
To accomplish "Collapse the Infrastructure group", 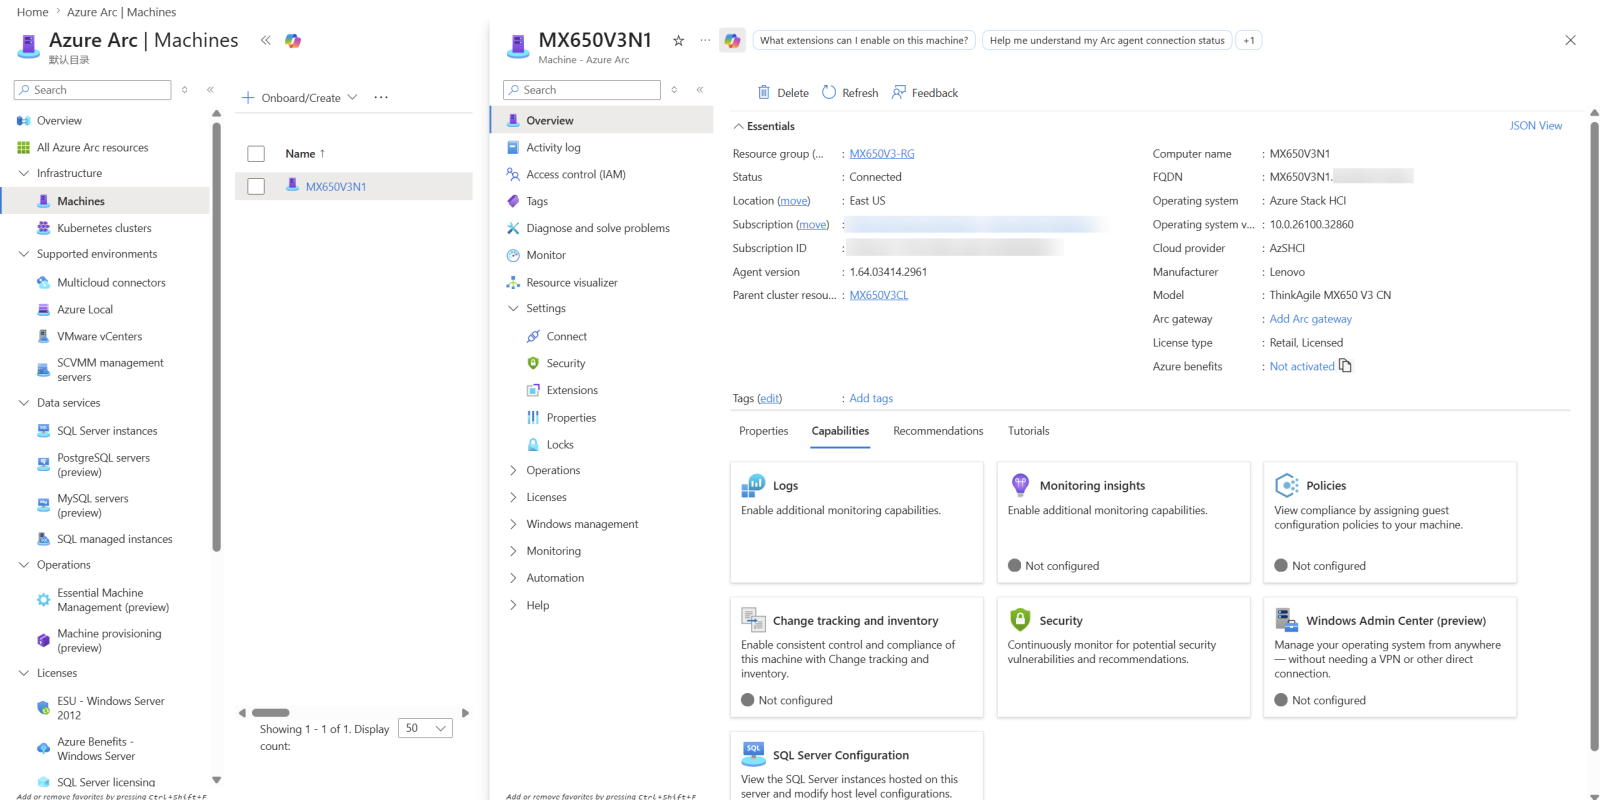I will pyautogui.click(x=24, y=173).
